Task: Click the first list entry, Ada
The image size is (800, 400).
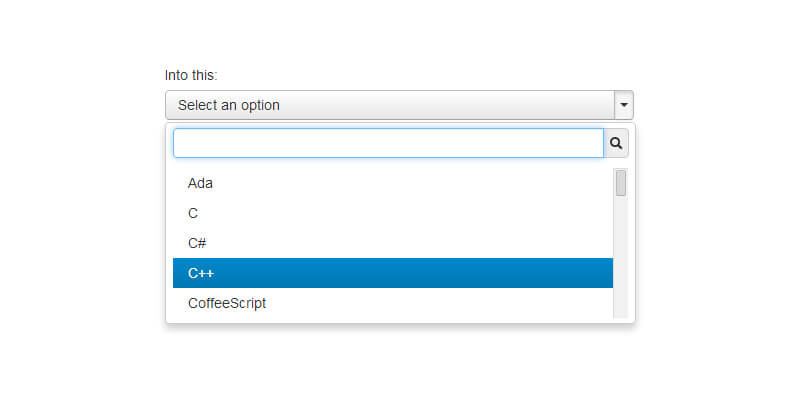Action: [200, 183]
